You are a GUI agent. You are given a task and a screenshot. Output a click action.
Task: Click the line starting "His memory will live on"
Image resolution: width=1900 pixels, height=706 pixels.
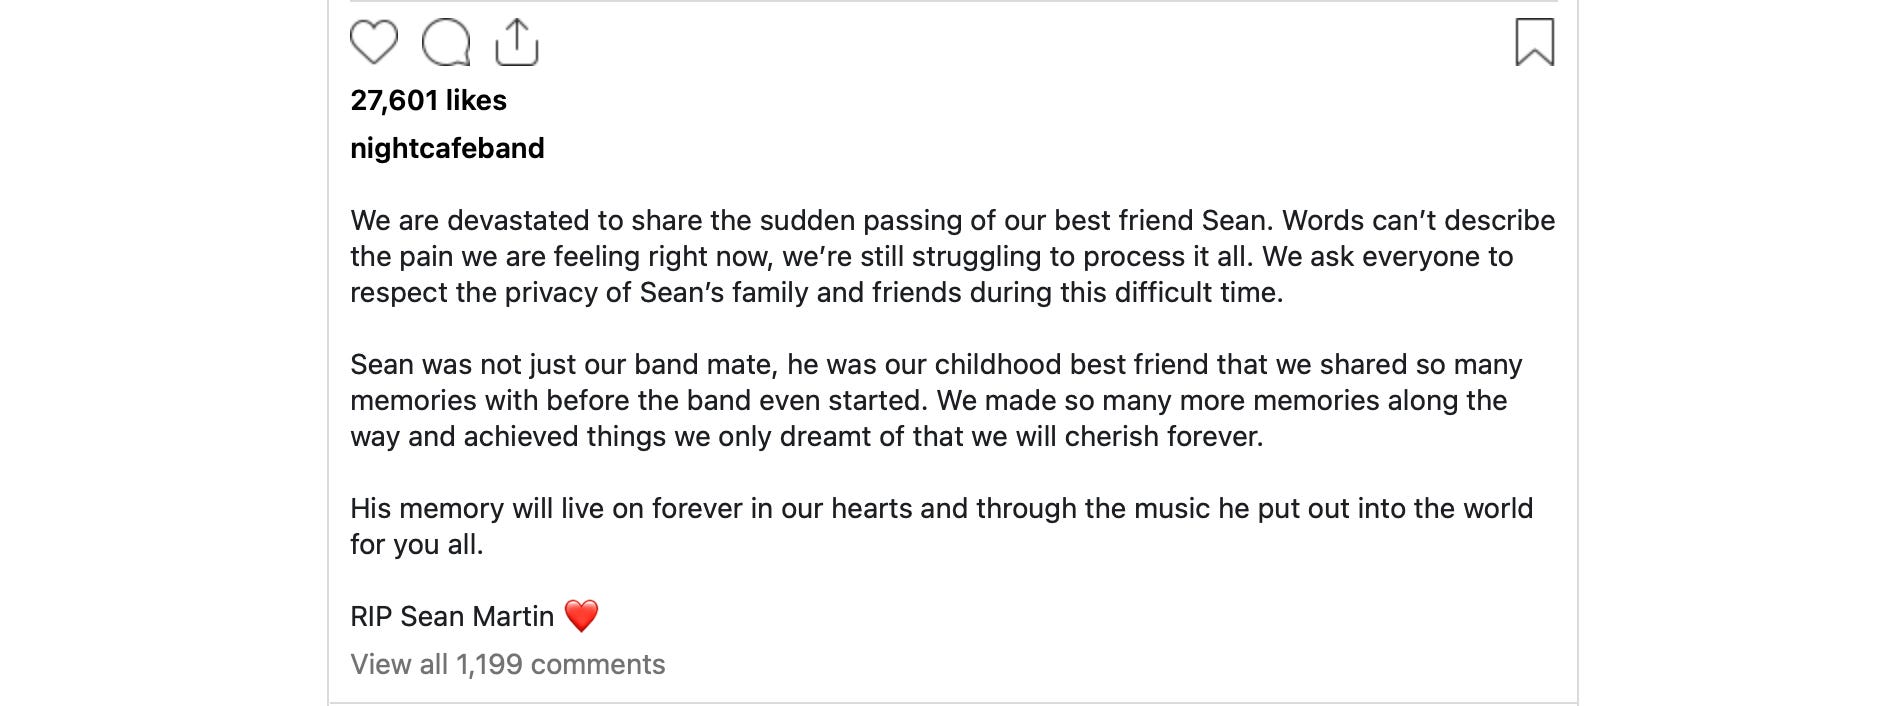[941, 508]
